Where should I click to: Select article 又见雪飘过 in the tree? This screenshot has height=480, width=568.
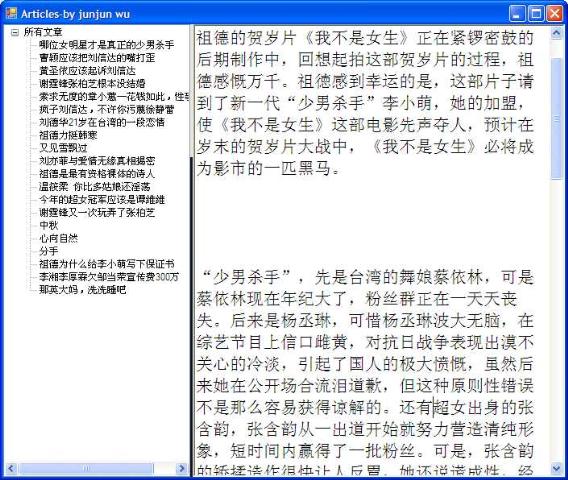click(63, 148)
